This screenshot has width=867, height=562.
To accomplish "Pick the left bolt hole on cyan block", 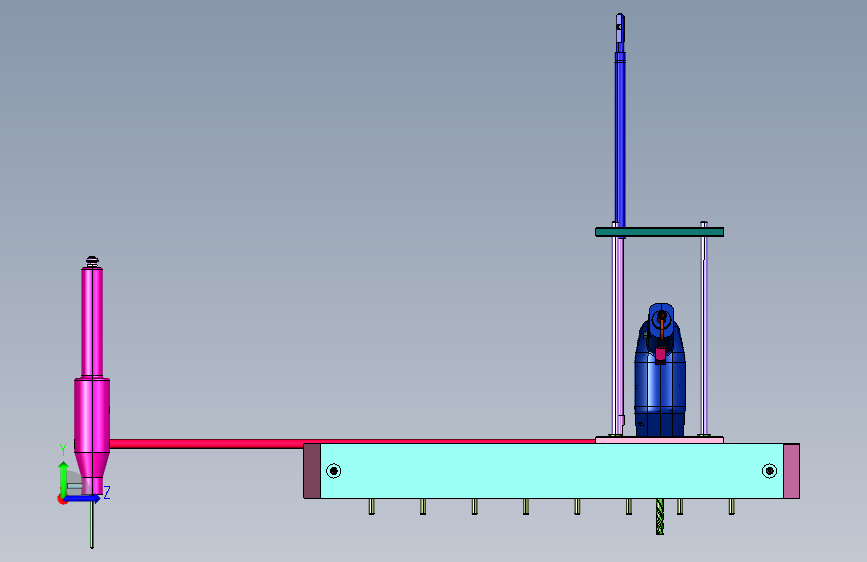I will [x=333, y=471].
